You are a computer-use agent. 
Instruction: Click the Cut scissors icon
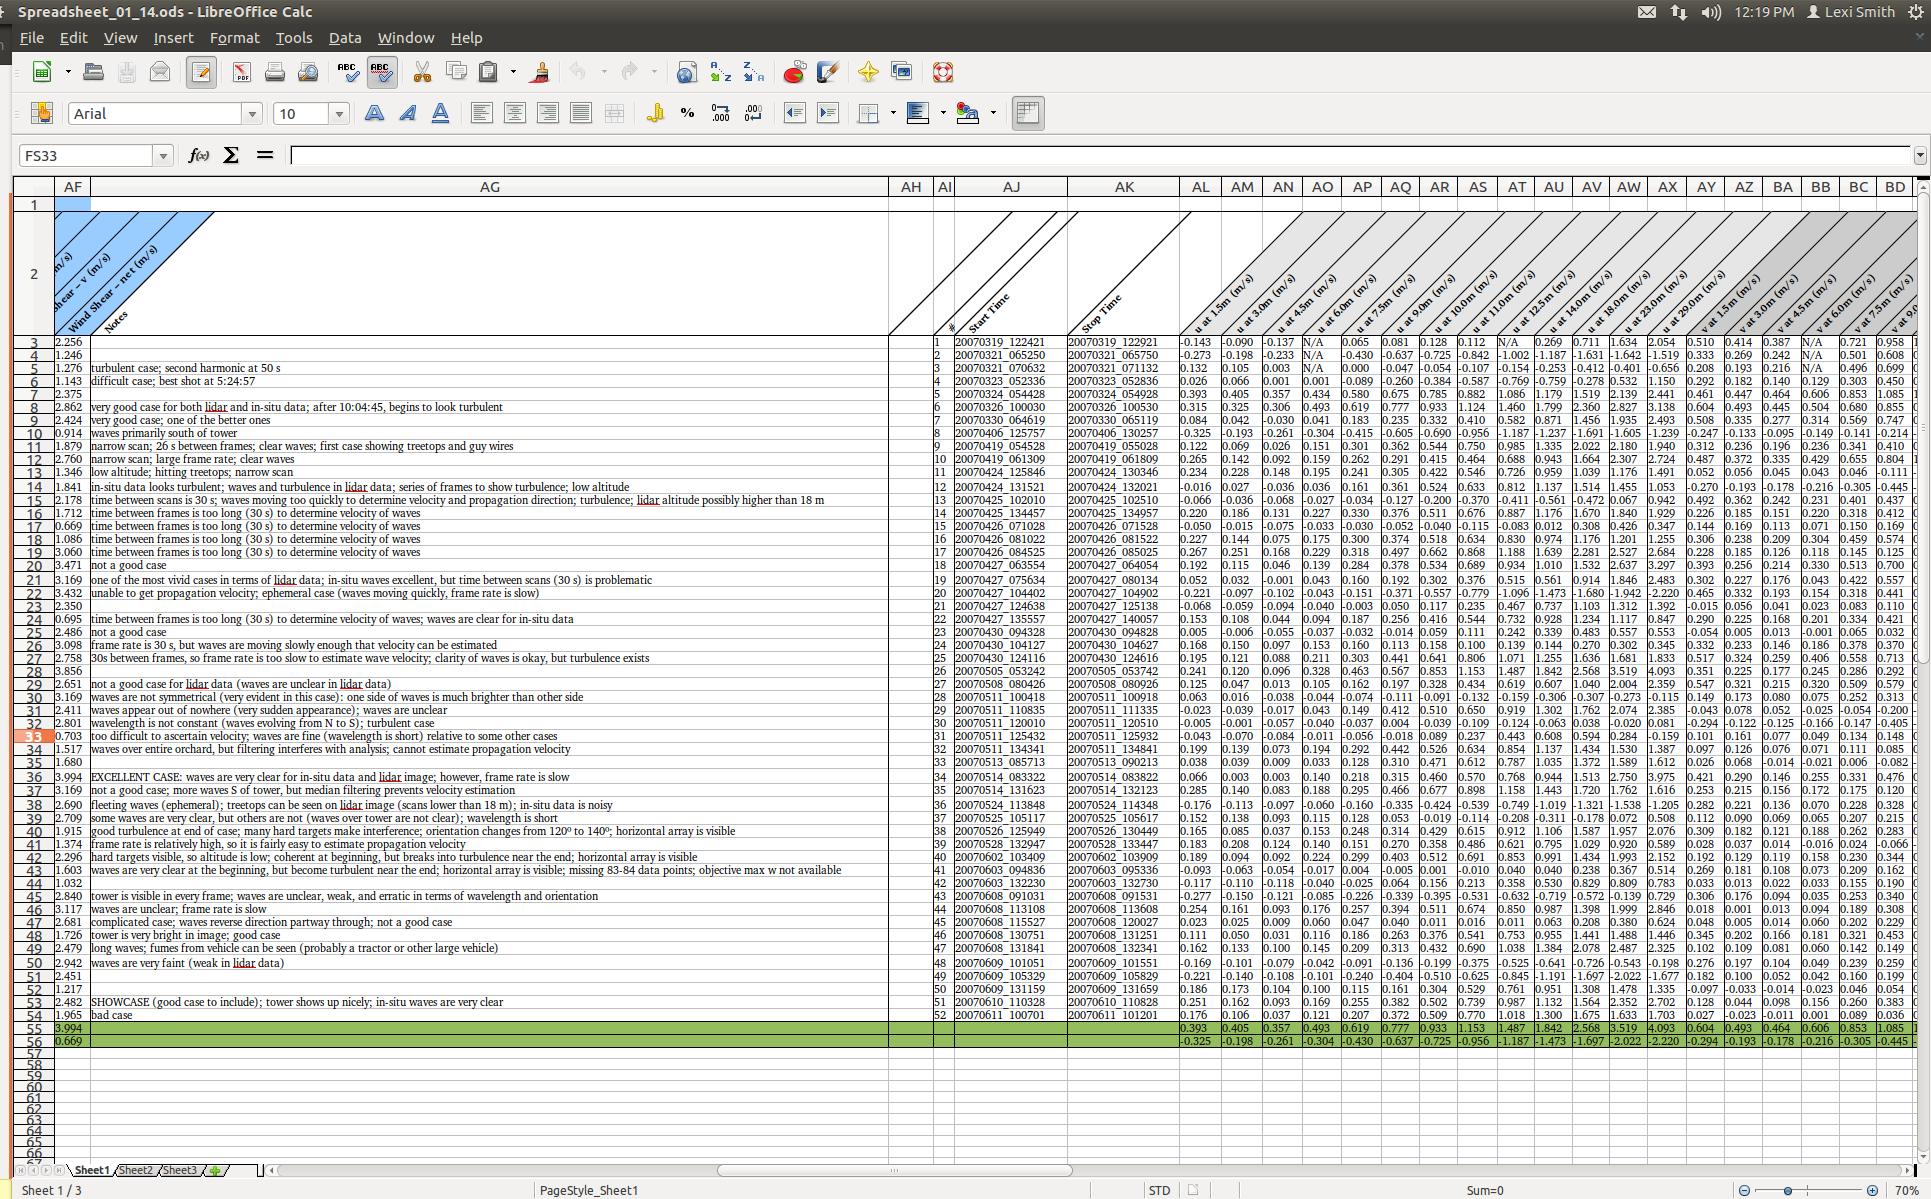[422, 72]
